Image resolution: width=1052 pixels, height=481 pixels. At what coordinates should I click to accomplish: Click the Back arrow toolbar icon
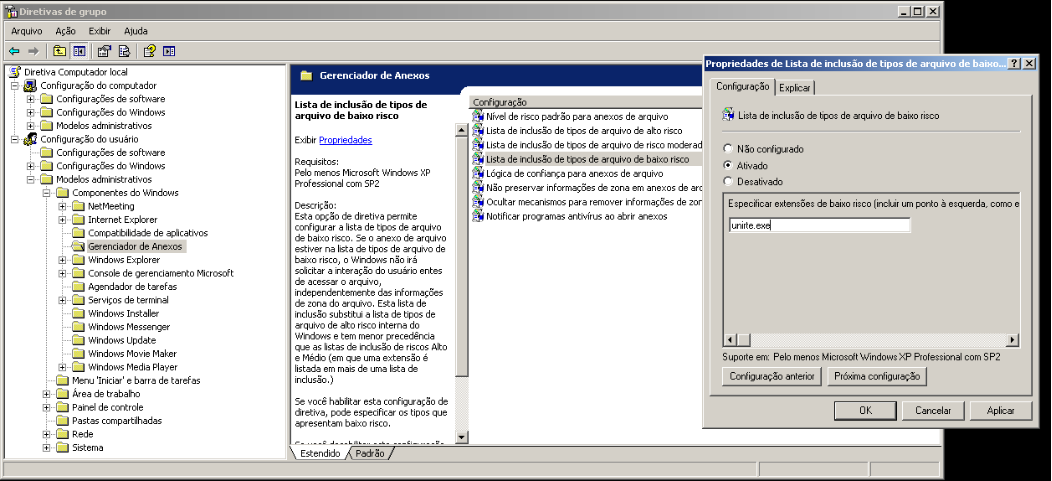(x=15, y=51)
